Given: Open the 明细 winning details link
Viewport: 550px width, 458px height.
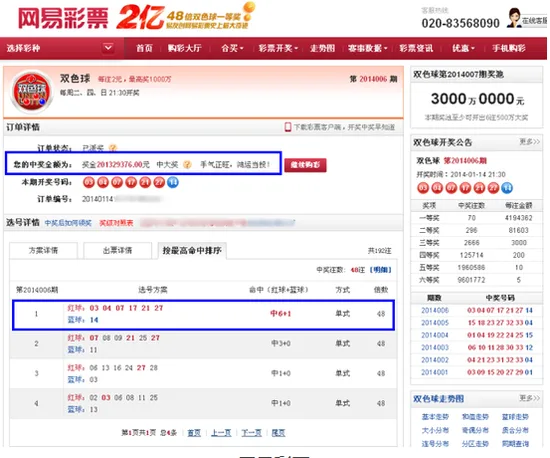Looking at the screenshot, I should pyautogui.click(x=381, y=270).
